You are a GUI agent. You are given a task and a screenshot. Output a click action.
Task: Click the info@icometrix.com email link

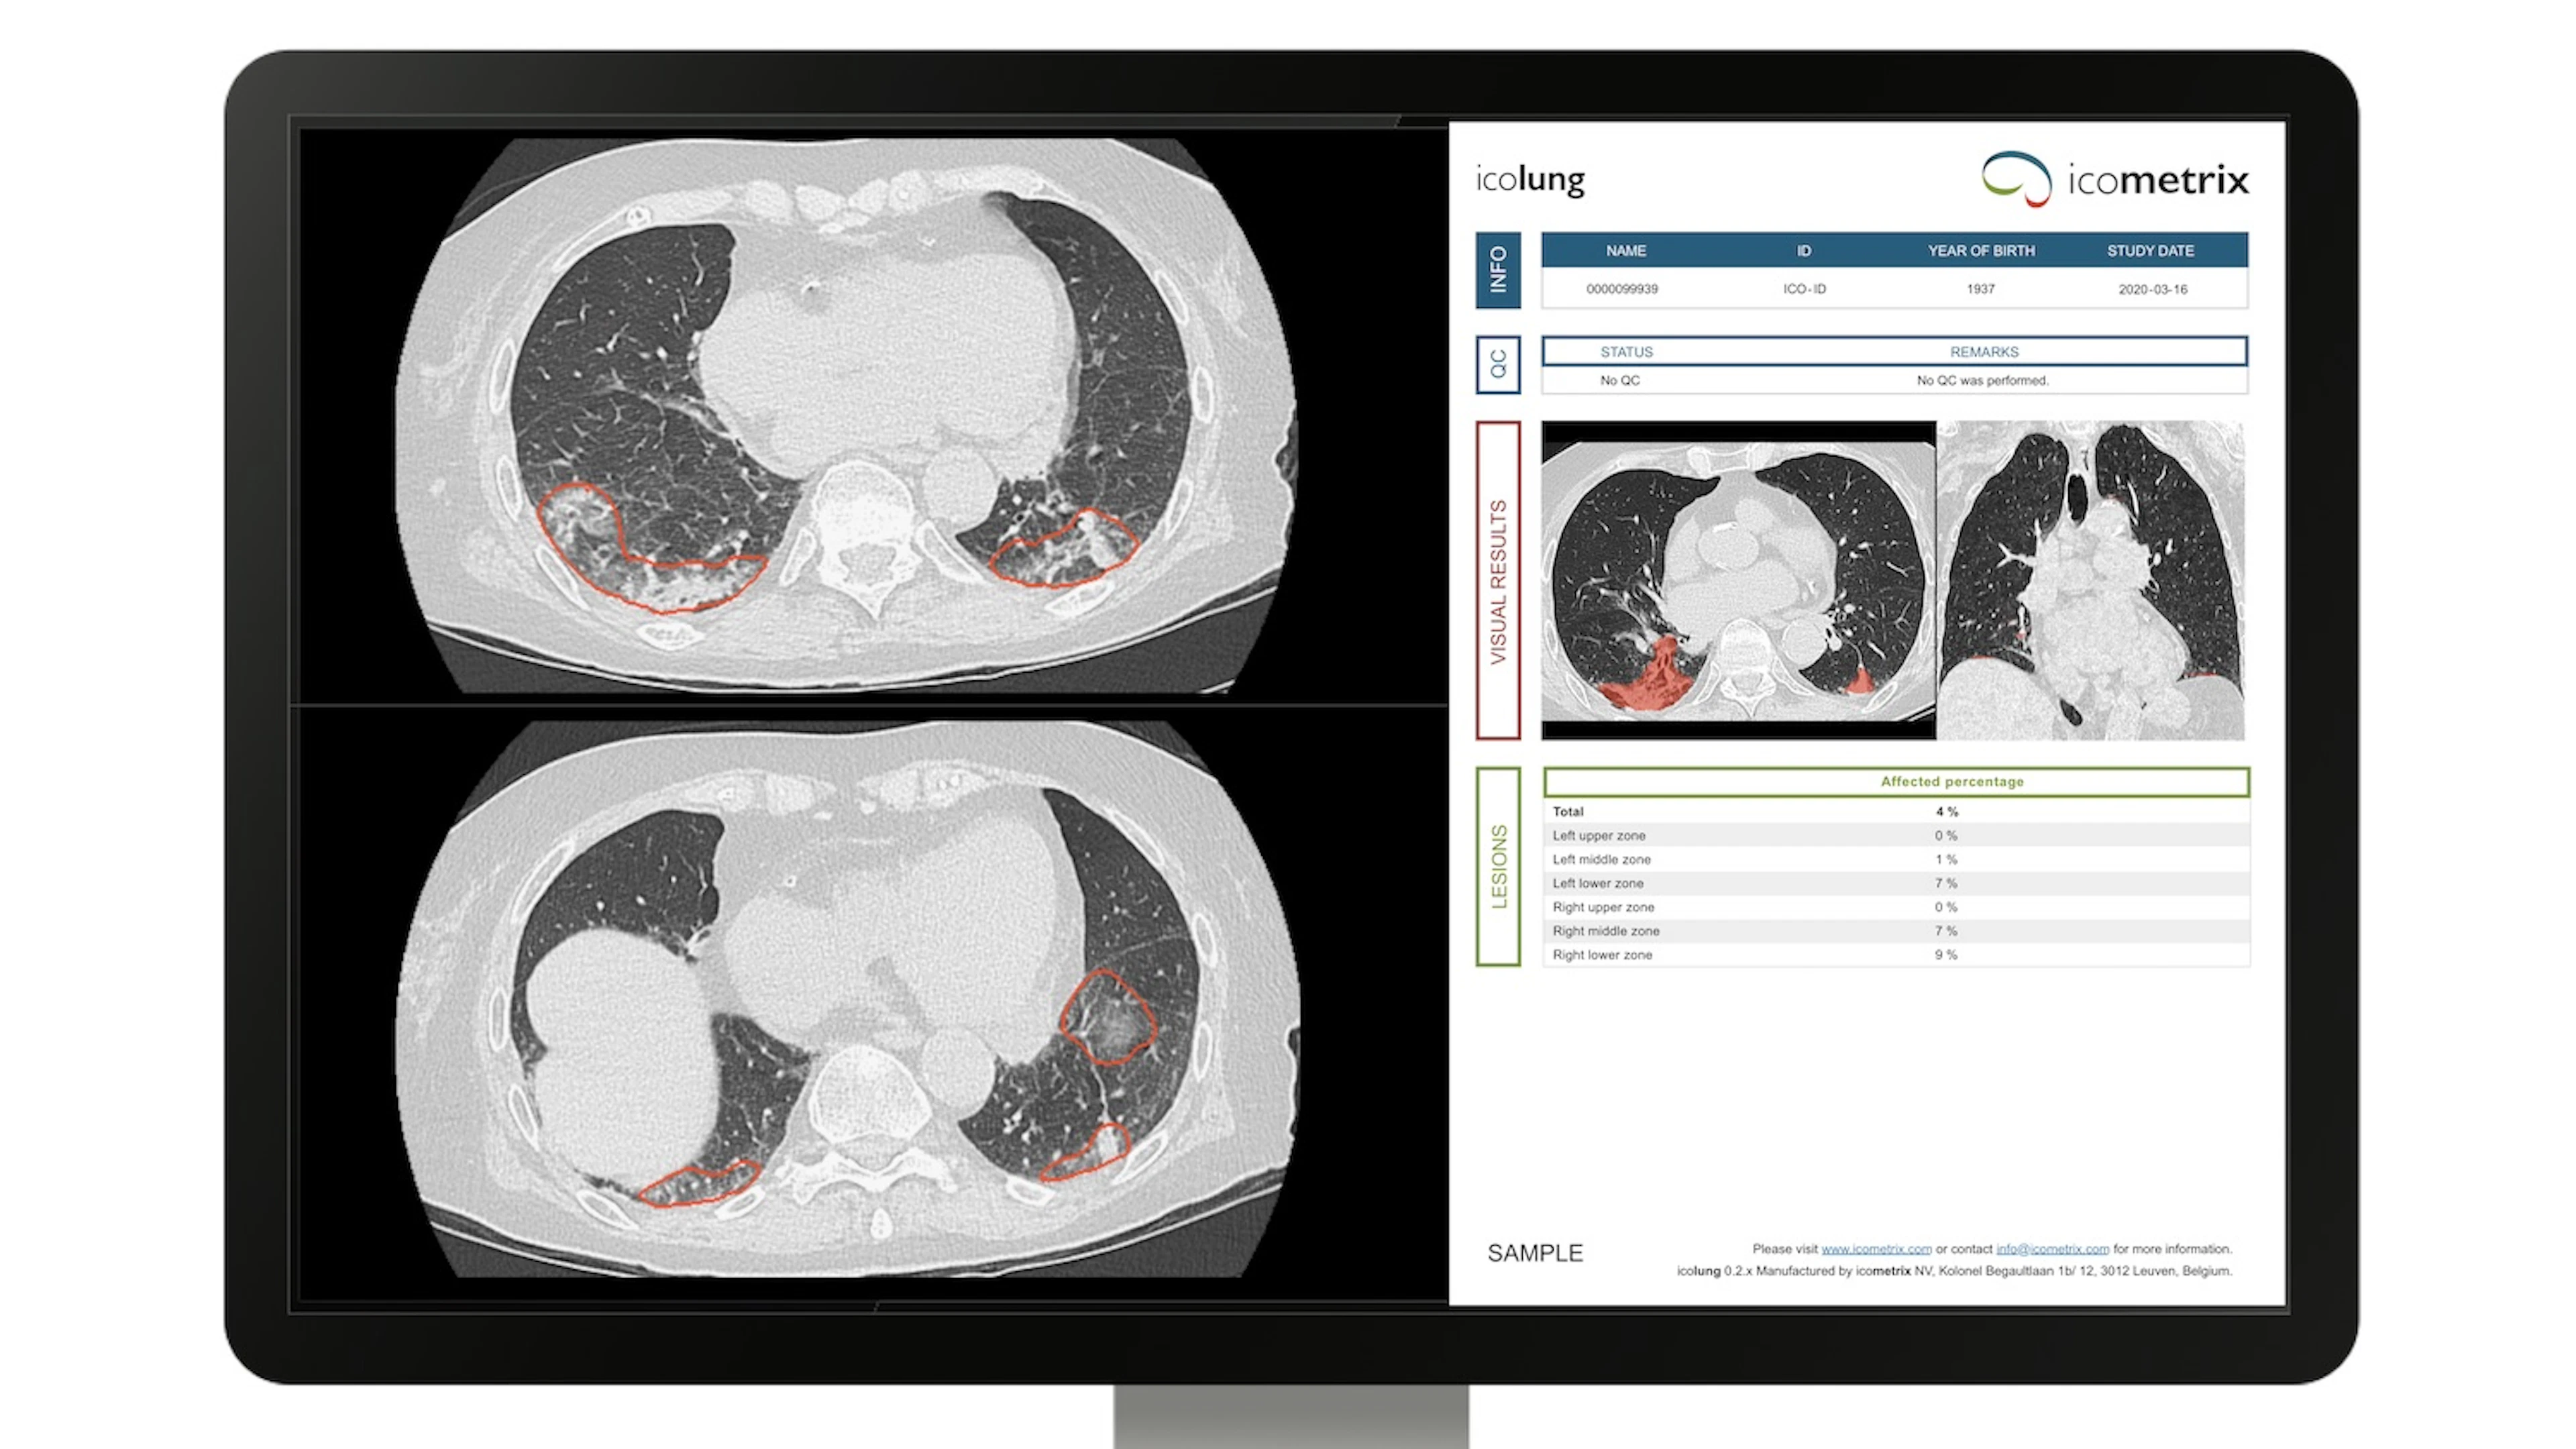2052,1248
